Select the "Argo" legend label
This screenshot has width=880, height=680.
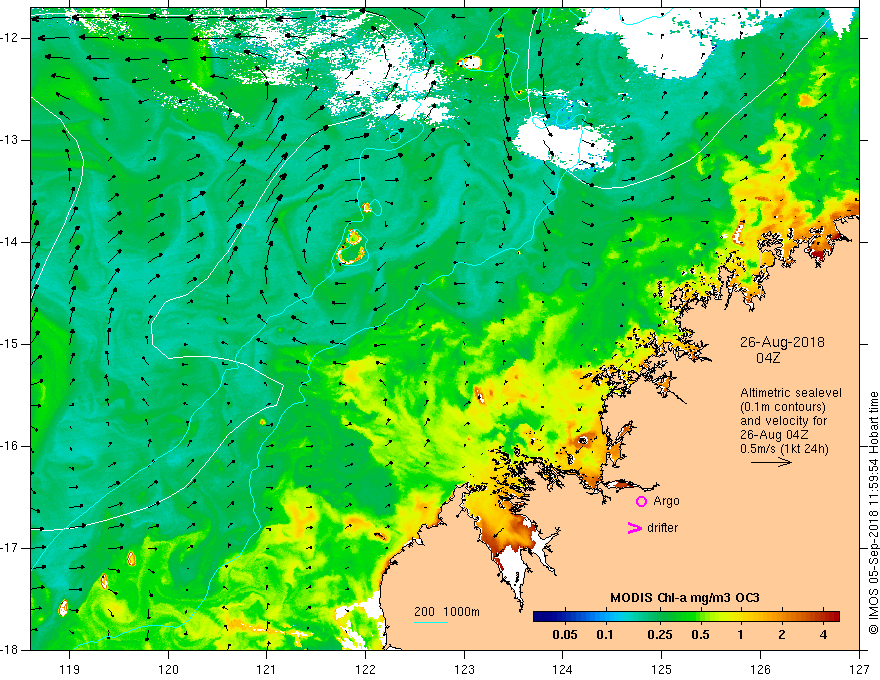click(x=666, y=501)
